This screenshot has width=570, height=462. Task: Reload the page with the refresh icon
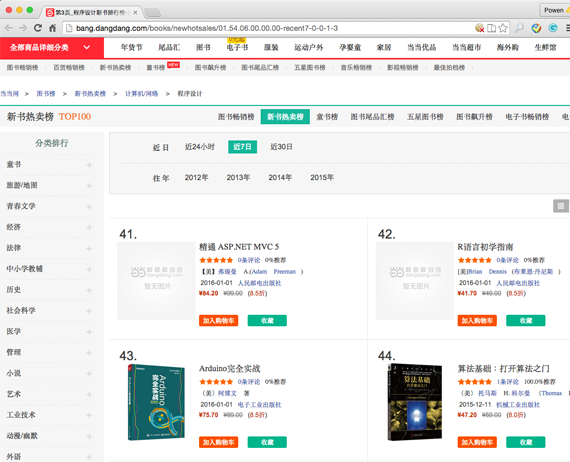(37, 28)
